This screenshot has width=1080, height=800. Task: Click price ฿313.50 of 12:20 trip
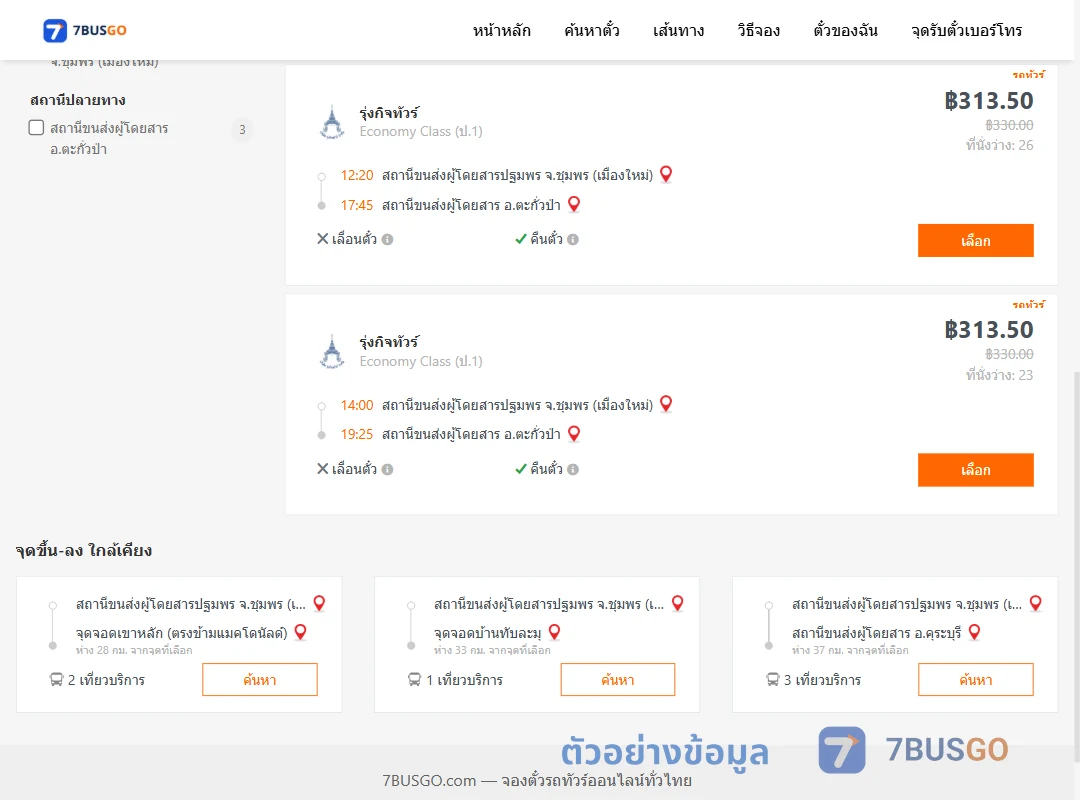(x=988, y=101)
